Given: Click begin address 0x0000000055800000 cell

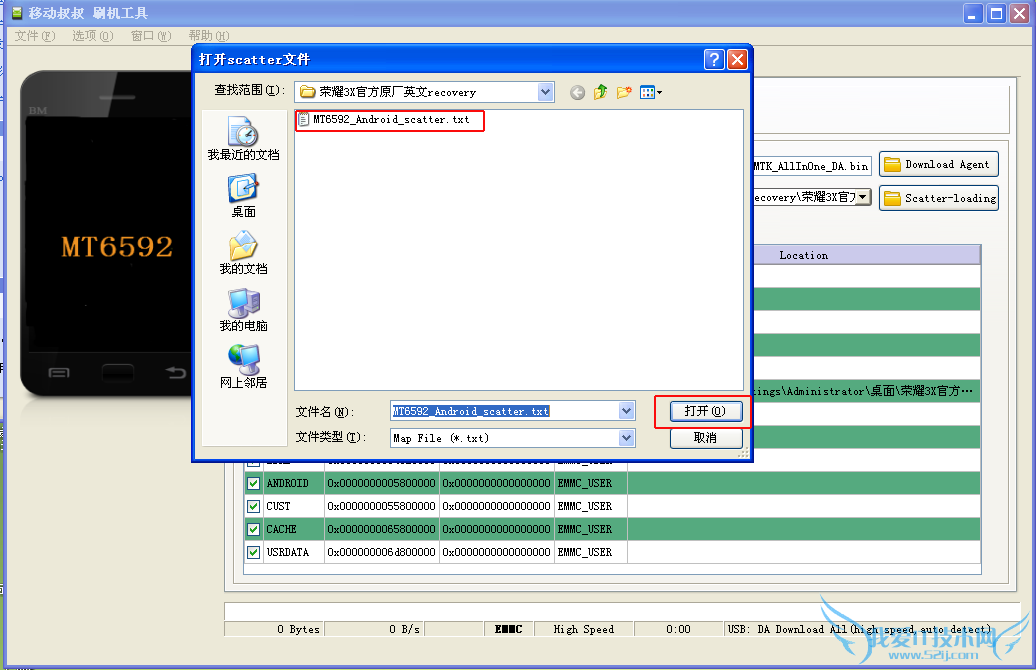Looking at the screenshot, I should 381,507.
